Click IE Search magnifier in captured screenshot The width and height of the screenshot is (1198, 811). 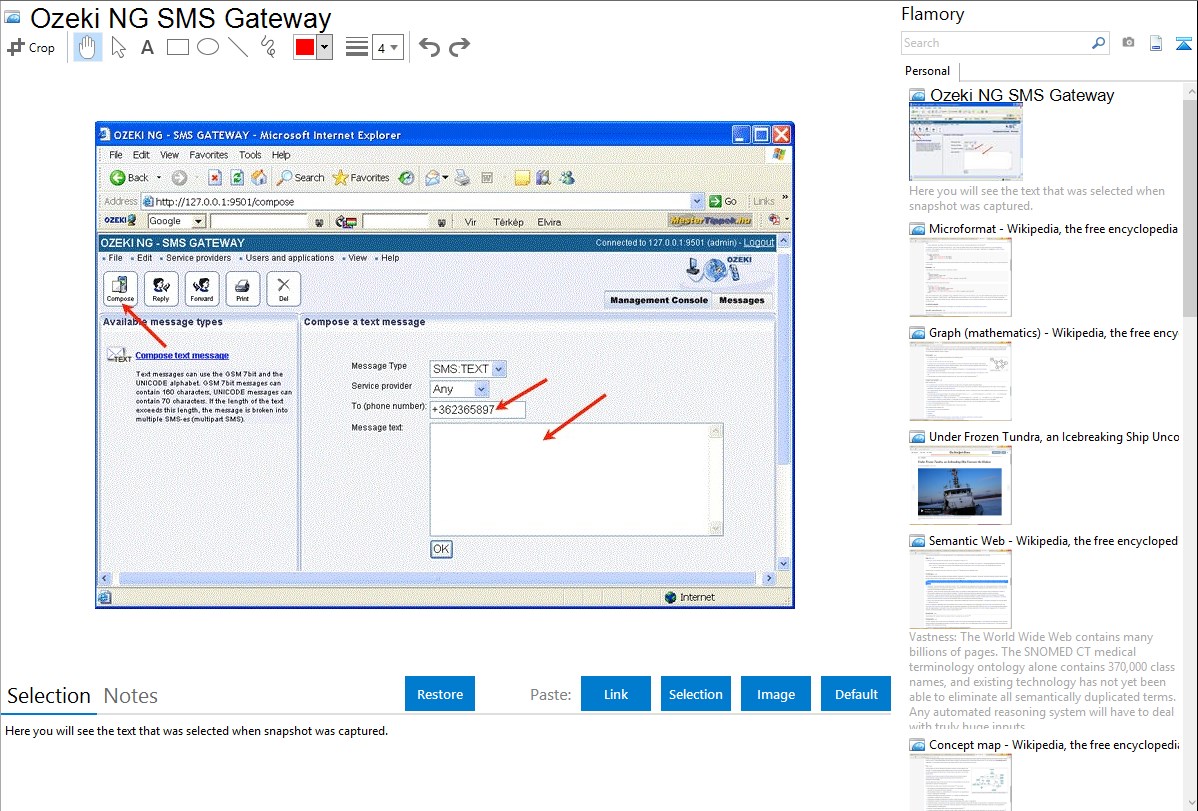[300, 178]
